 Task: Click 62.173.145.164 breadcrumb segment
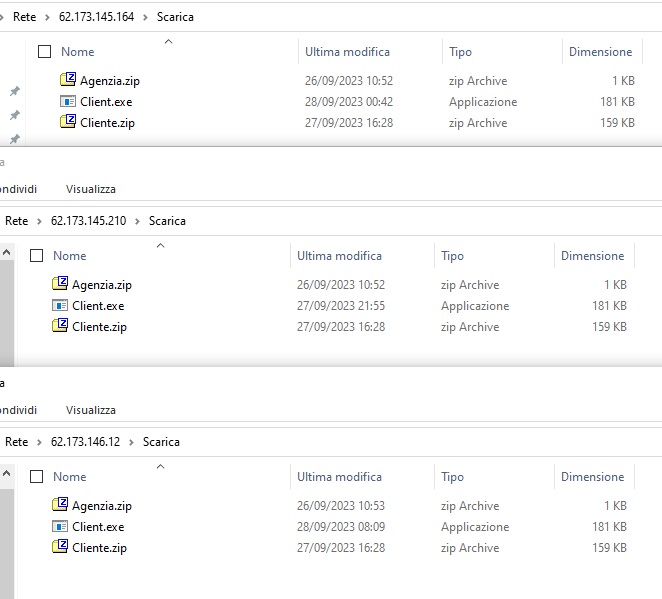click(96, 17)
